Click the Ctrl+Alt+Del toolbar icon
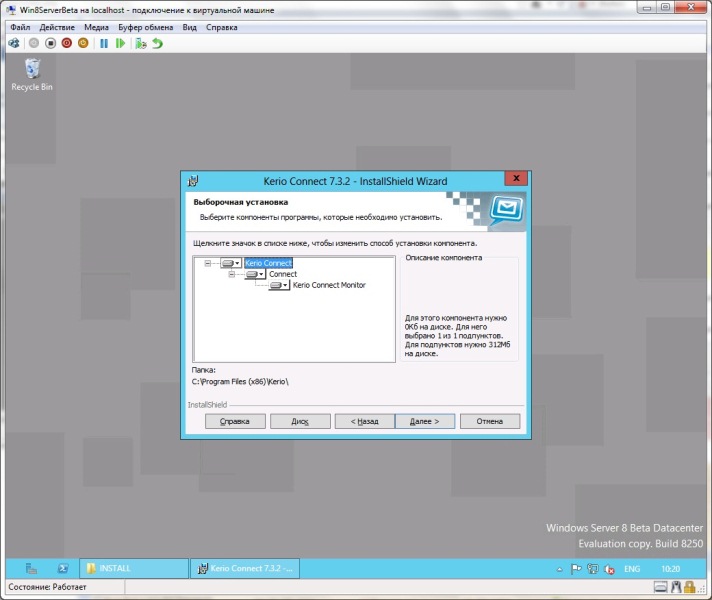The image size is (712, 600). (14, 43)
